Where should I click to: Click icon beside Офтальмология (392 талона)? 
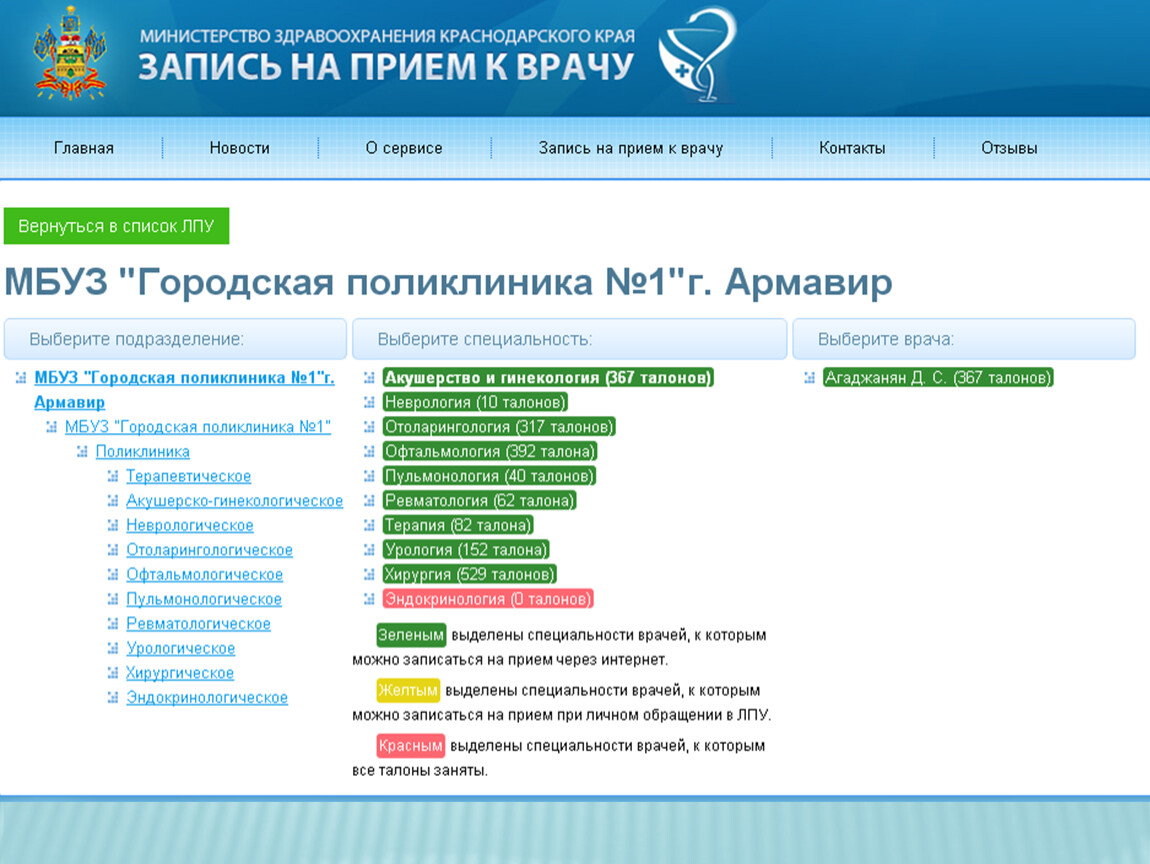tap(369, 452)
